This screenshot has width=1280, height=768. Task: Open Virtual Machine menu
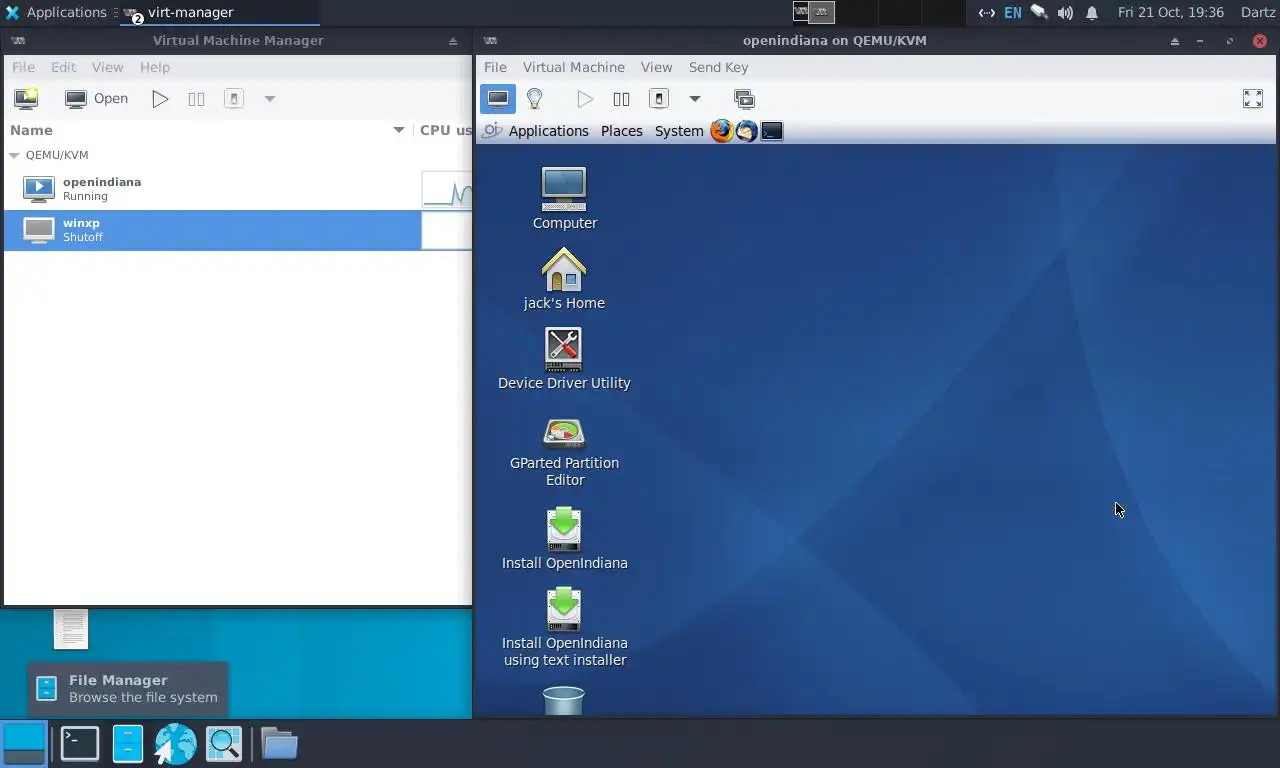pos(573,67)
